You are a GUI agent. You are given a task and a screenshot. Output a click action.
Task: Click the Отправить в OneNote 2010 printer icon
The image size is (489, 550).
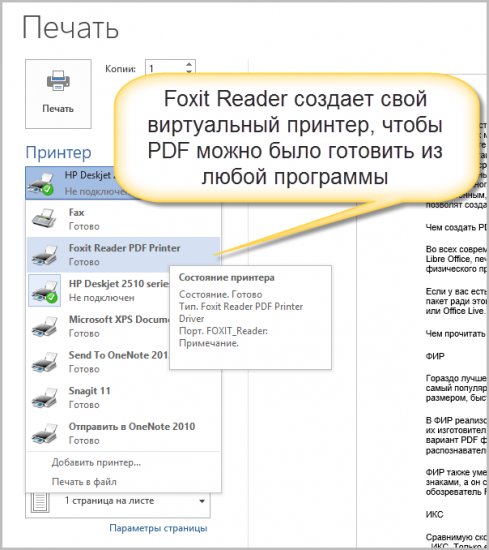[x=44, y=434]
